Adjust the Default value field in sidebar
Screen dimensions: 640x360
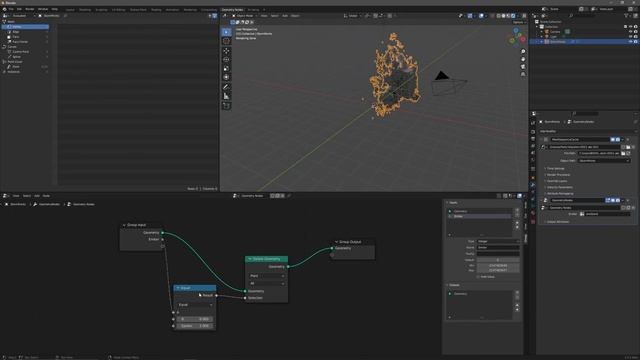coord(498,260)
